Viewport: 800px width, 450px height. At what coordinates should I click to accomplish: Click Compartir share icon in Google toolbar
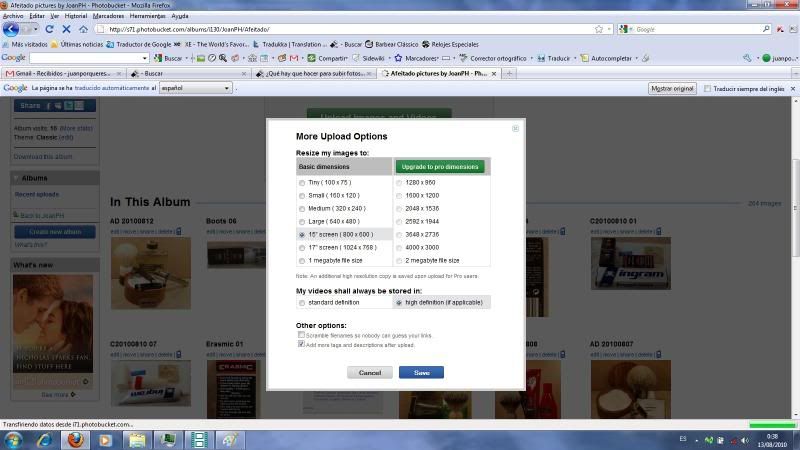tap(327, 58)
